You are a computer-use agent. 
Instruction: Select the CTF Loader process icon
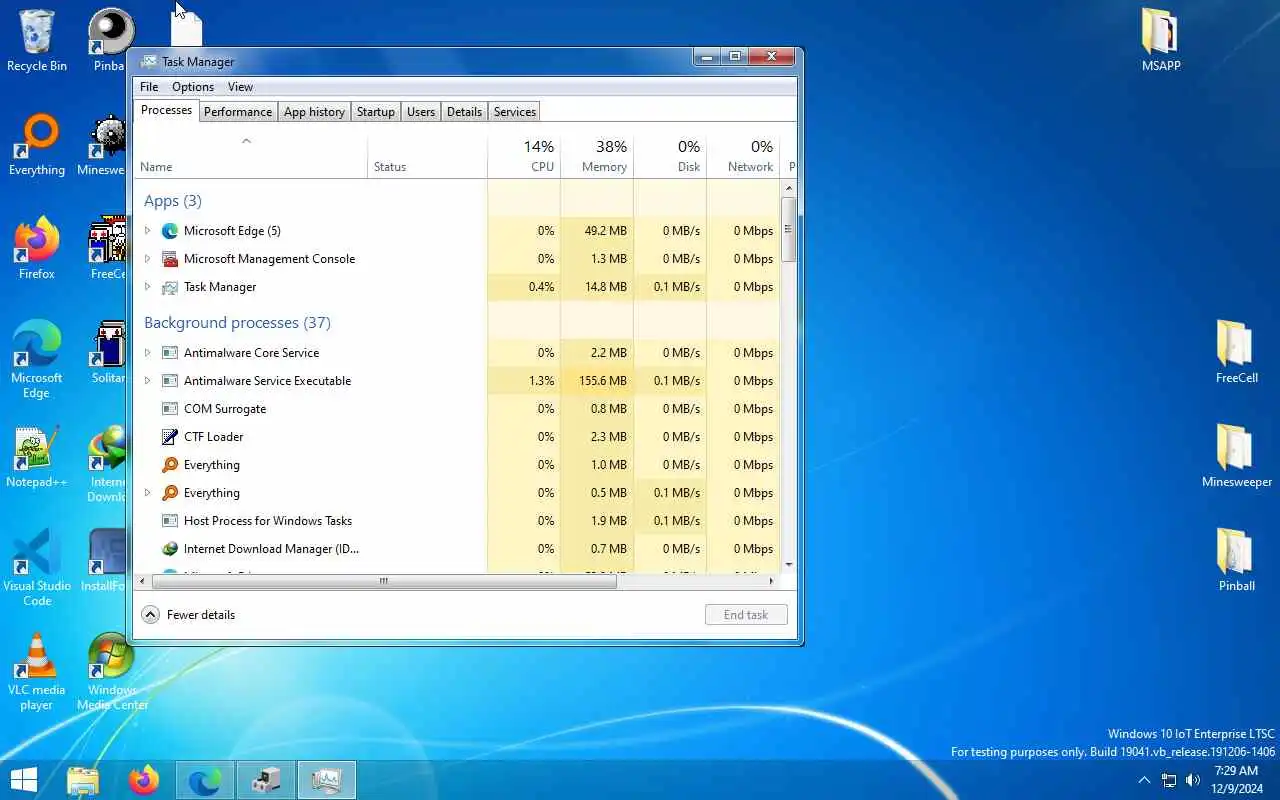[170, 437]
